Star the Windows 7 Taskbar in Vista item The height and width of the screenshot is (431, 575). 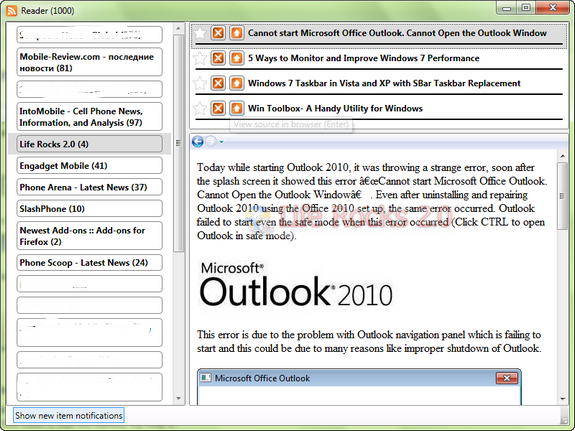tap(200, 83)
